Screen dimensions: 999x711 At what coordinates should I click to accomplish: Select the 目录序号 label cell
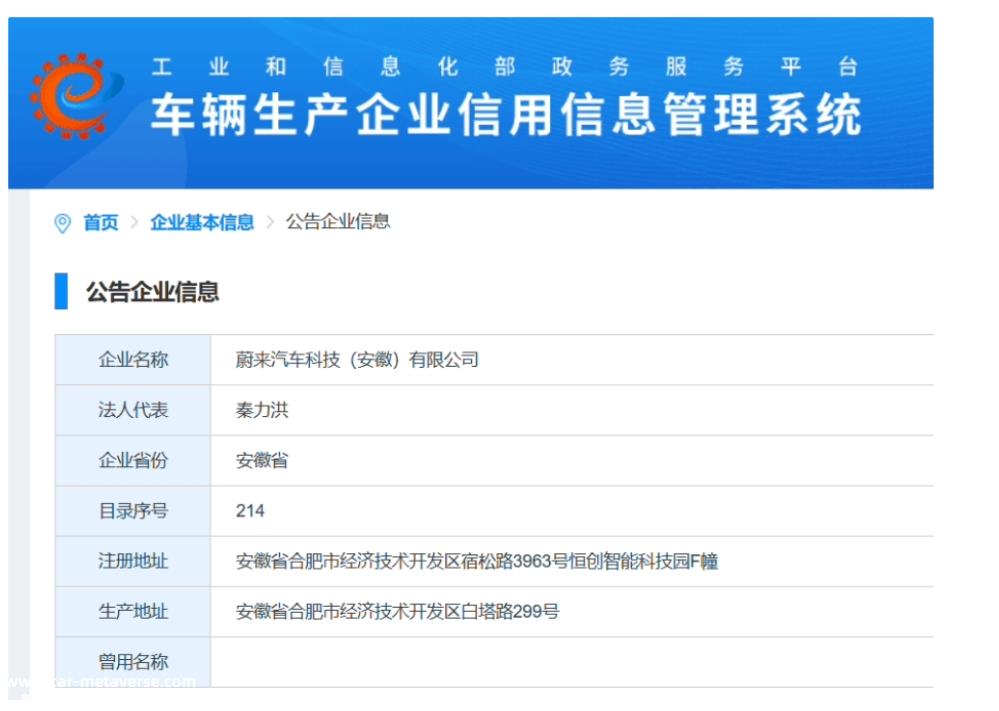pos(133,511)
